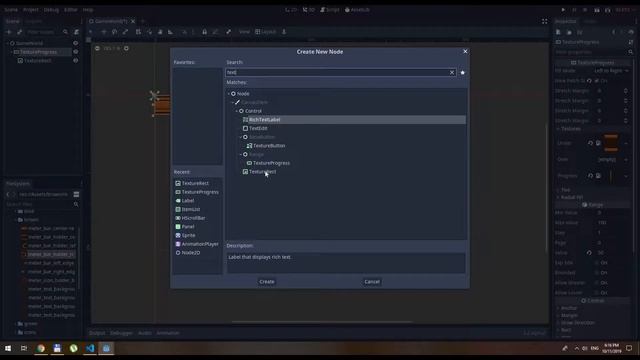Click the TextEdit node type icon
The image size is (640, 360).
[245, 128]
